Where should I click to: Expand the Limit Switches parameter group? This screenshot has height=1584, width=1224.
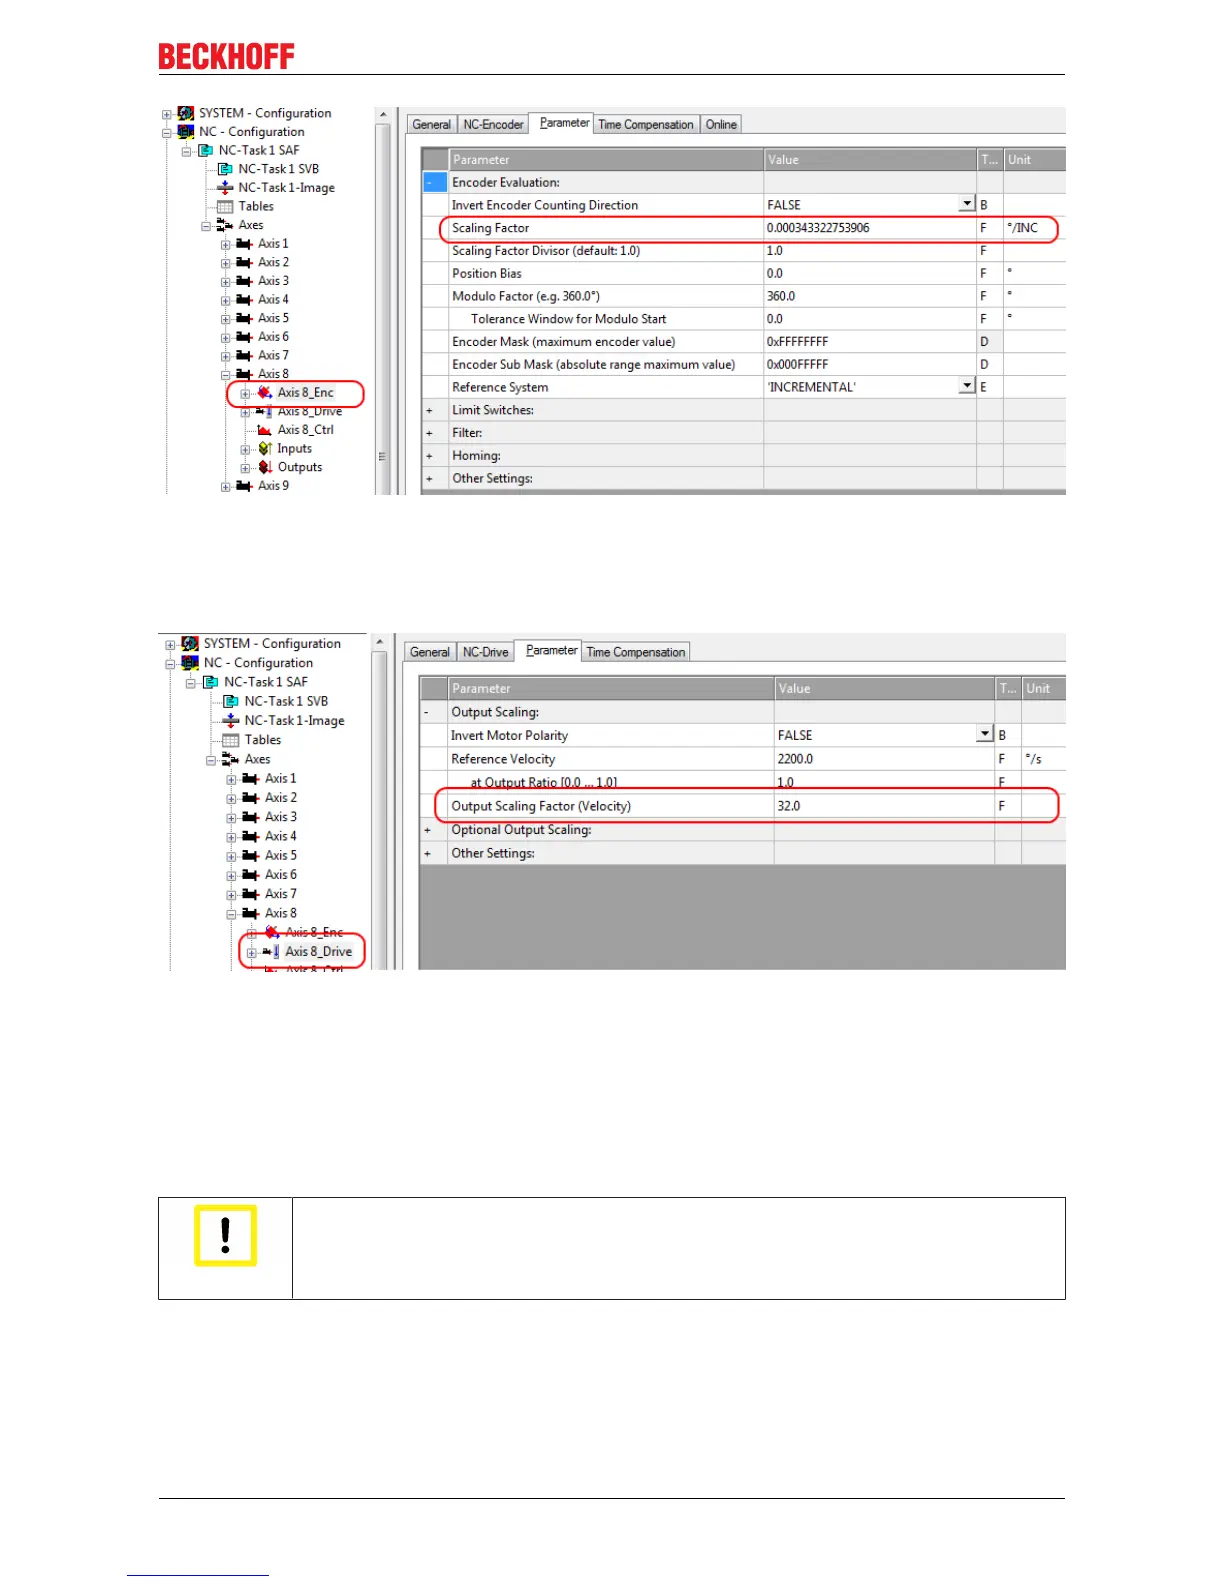pos(430,410)
